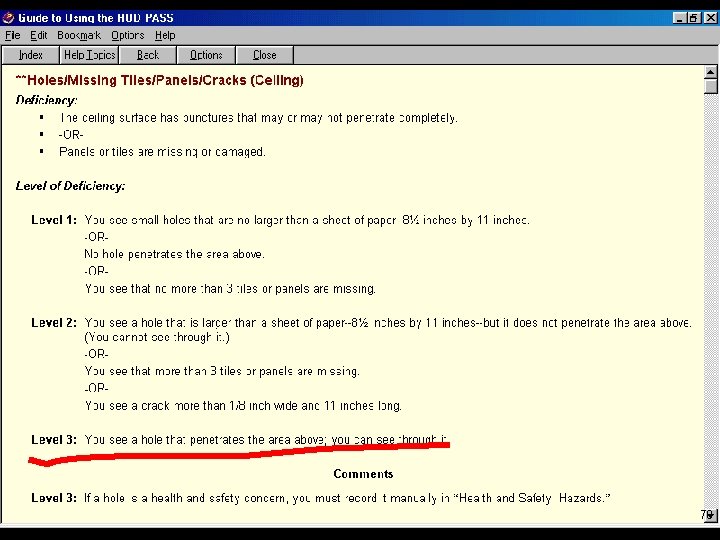Open the Options menu in menu bar
The width and height of the screenshot is (720, 540).
coord(128,35)
